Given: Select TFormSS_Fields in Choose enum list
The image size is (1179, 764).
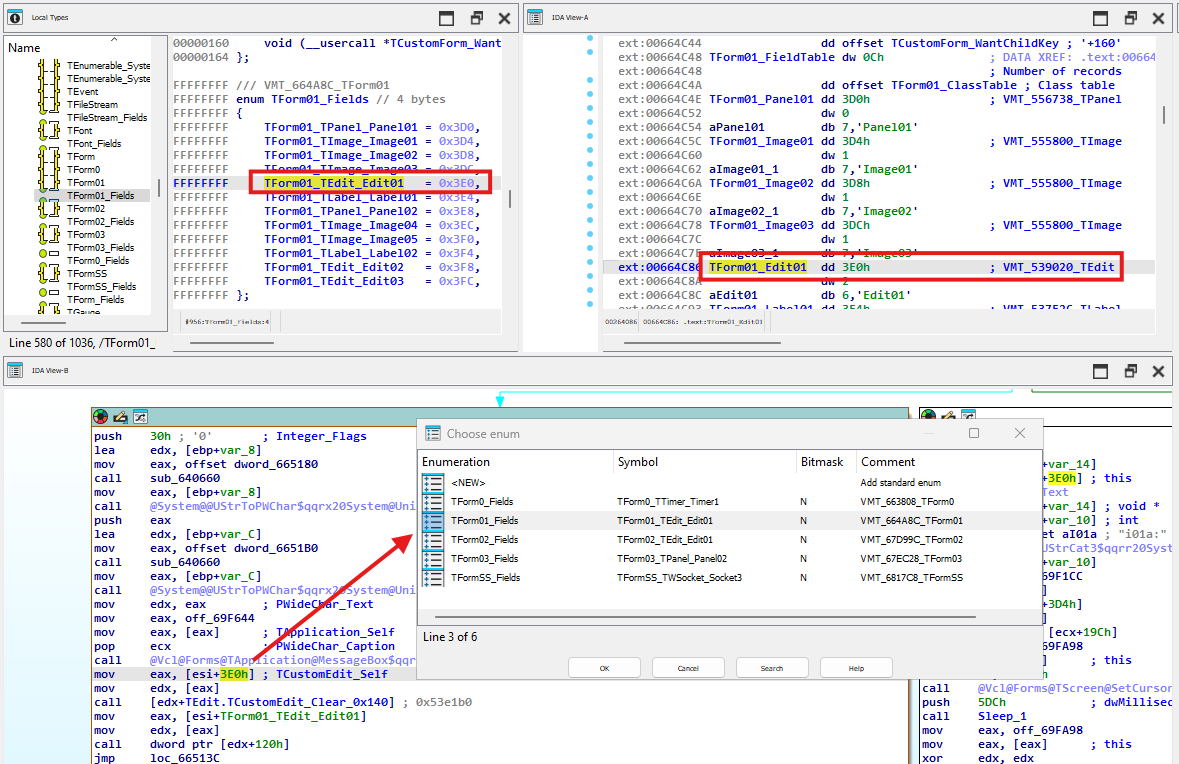Looking at the screenshot, I should tap(729, 578).
